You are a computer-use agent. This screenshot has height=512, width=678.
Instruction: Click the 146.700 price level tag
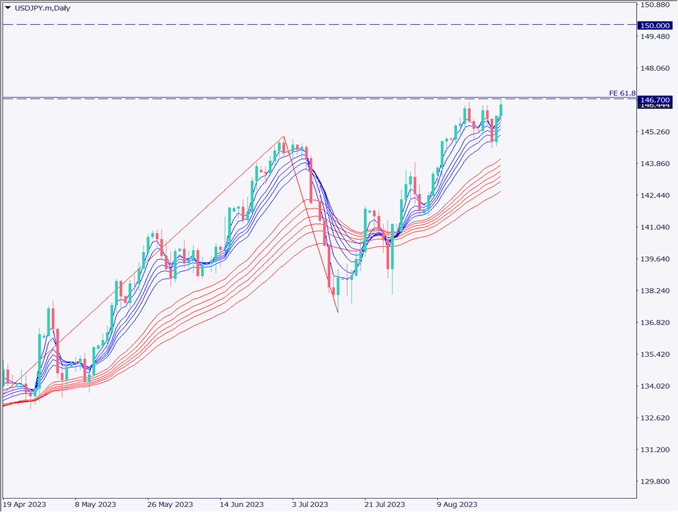654,101
